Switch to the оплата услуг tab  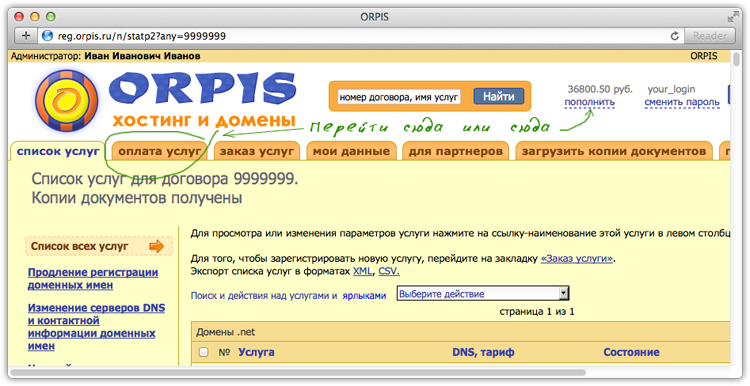(160, 152)
